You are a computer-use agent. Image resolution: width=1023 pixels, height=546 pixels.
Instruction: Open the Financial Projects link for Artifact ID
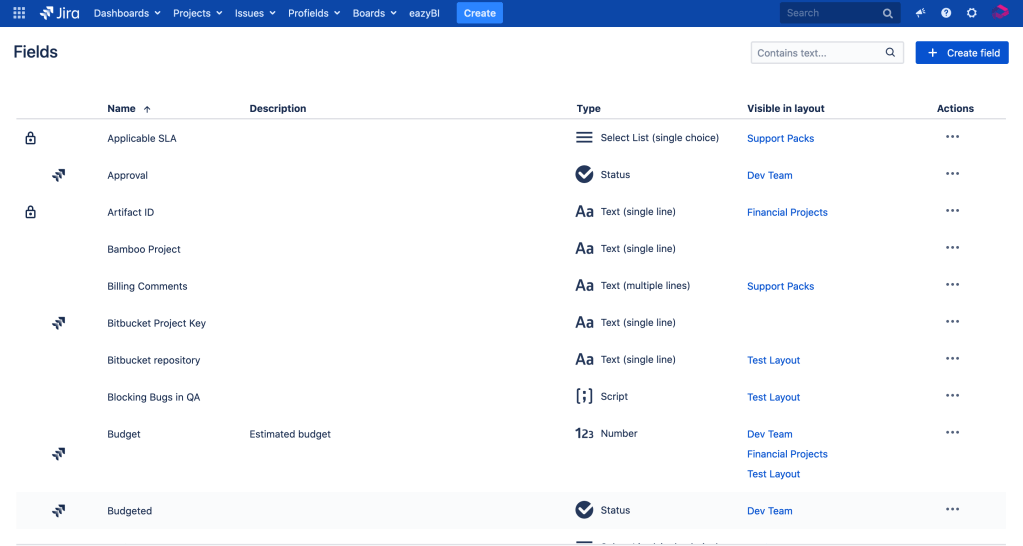point(787,212)
